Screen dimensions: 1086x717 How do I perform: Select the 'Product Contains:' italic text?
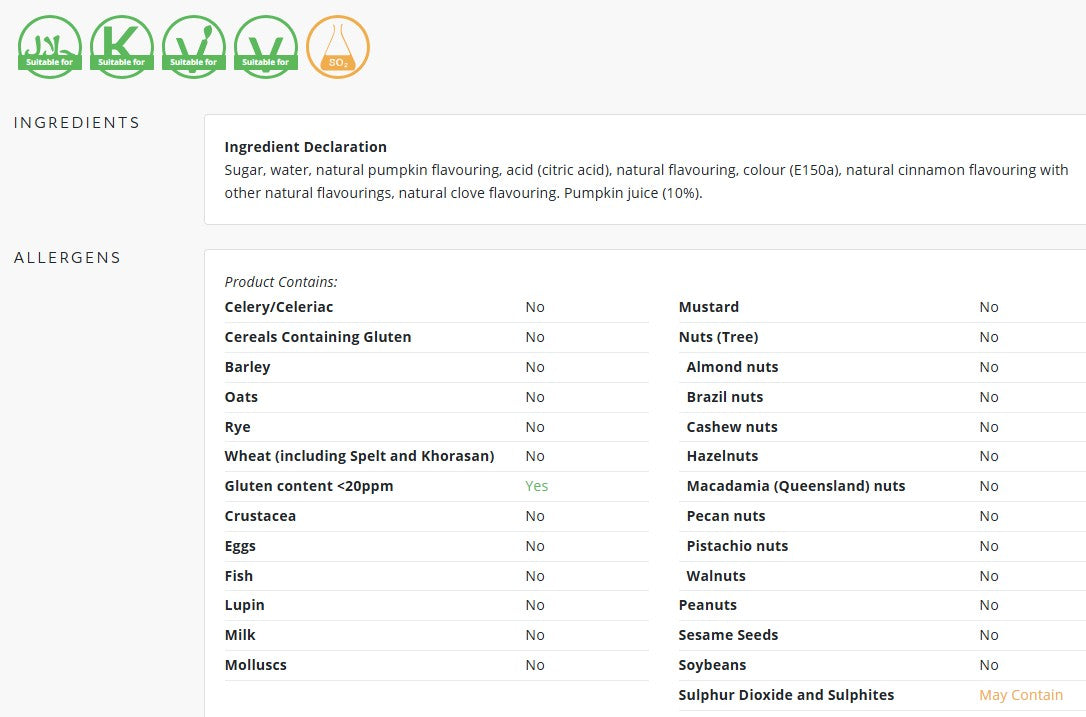tap(281, 282)
